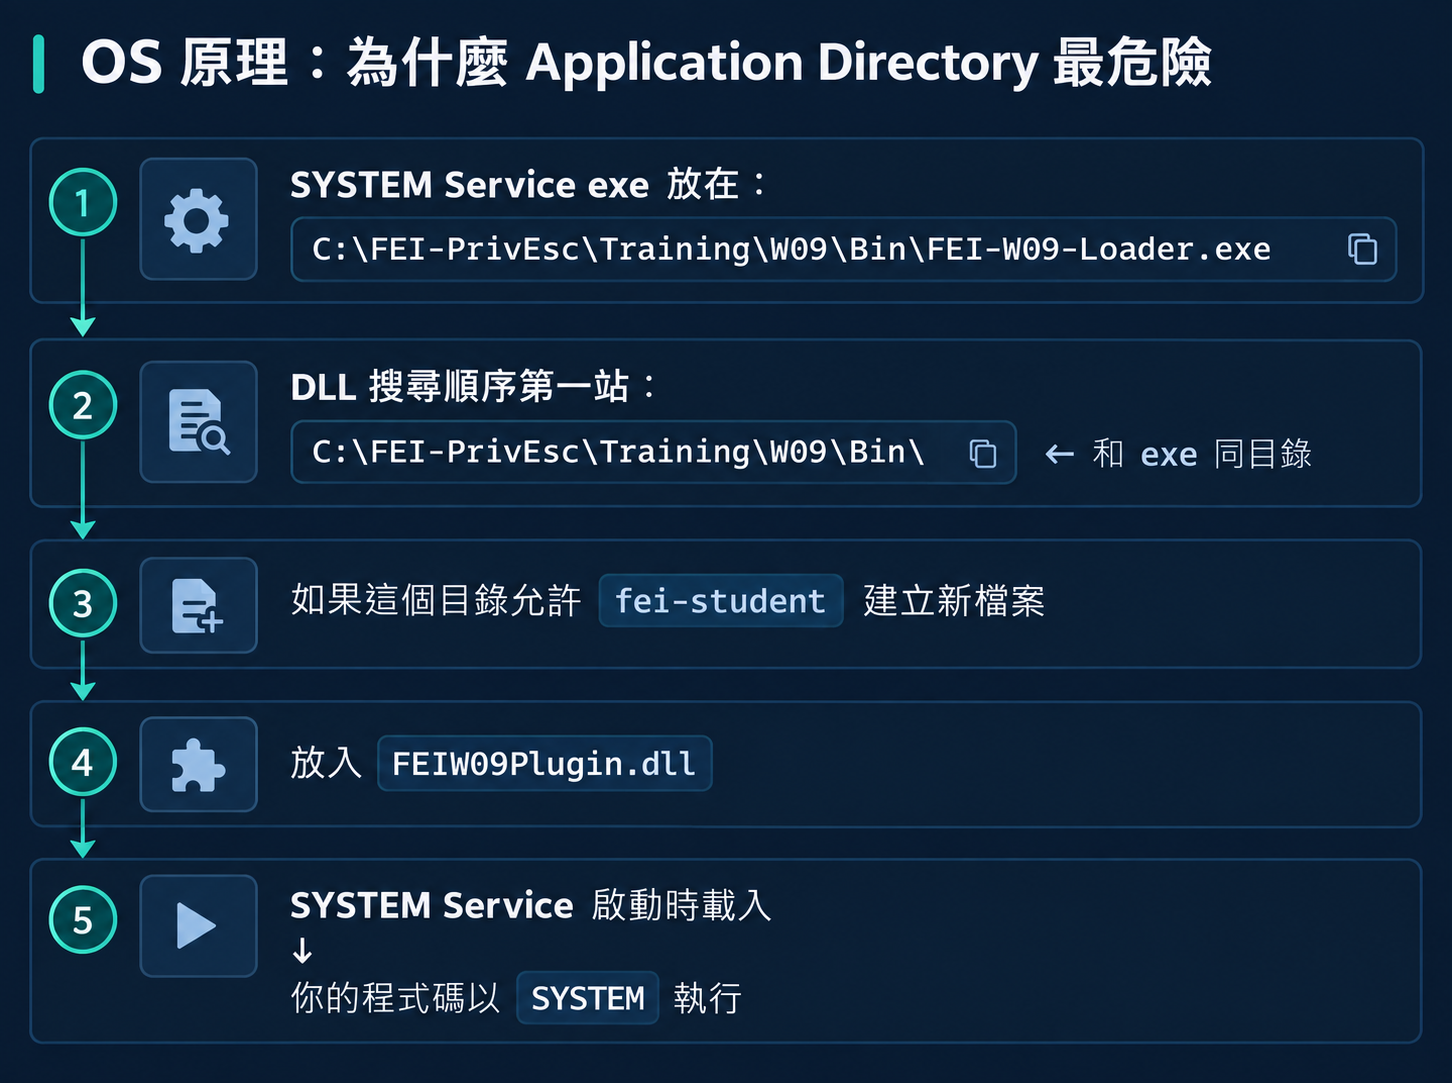1452x1083 pixels.
Task: Click the text 如果這個目錄允許
Action: click(436, 600)
